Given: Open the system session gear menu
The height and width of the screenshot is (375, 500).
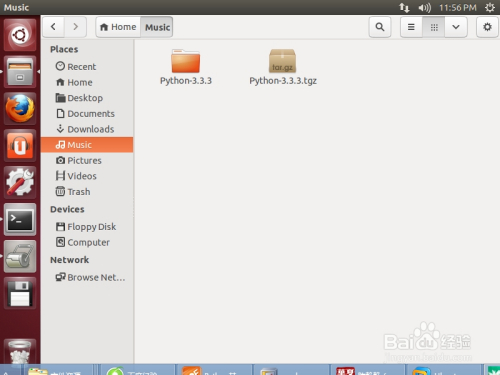Looking at the screenshot, I should tap(490, 7).
